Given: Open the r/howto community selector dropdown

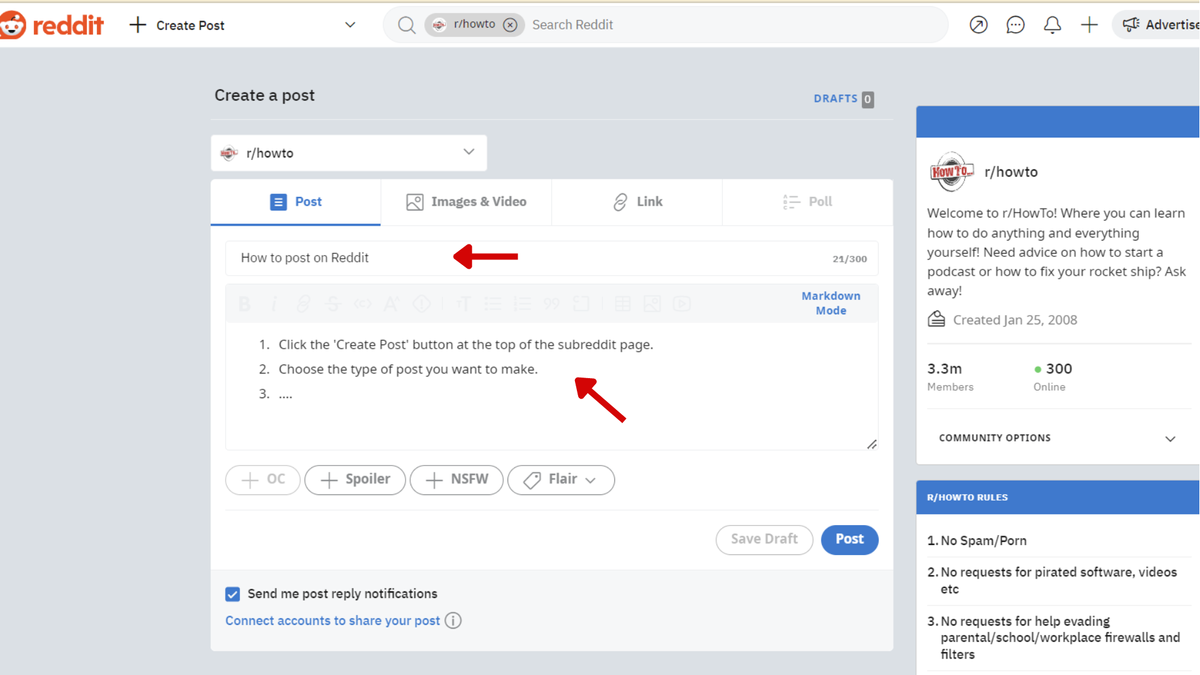Looking at the screenshot, I should [348, 152].
